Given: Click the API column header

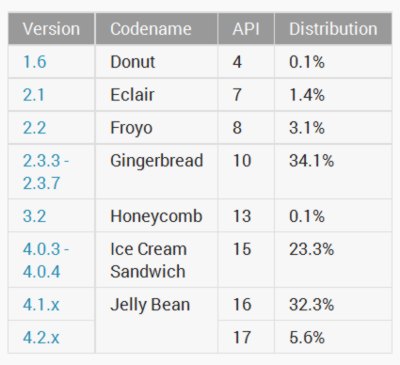Looking at the screenshot, I should 246,29.
